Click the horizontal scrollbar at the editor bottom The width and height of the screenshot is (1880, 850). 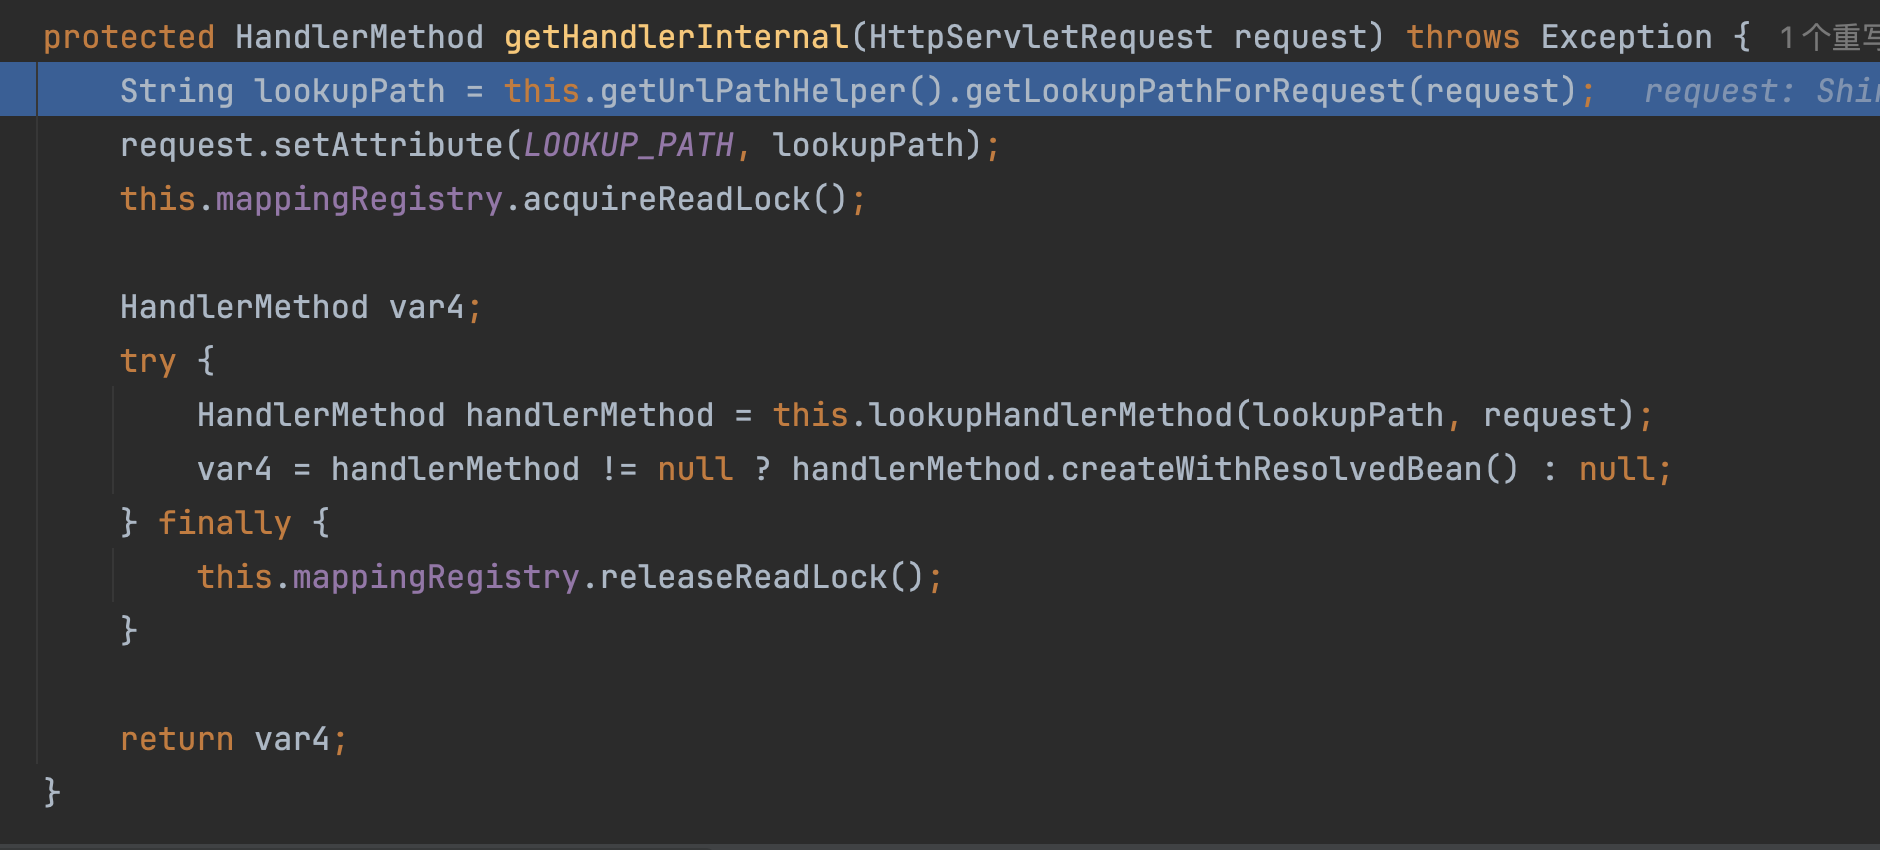[940, 845]
